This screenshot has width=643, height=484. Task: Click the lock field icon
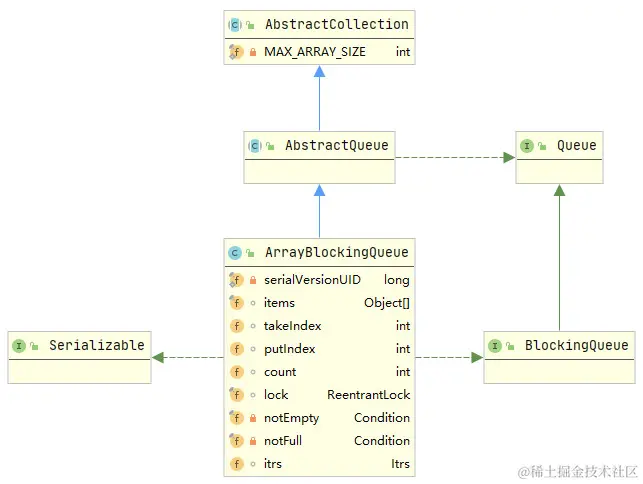coord(236,395)
